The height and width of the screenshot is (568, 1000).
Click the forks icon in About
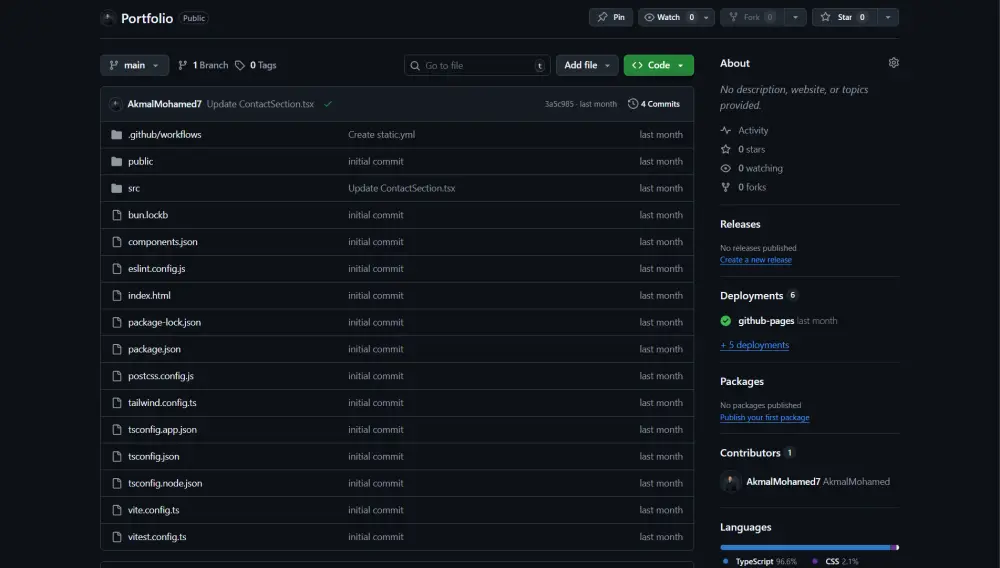point(726,187)
